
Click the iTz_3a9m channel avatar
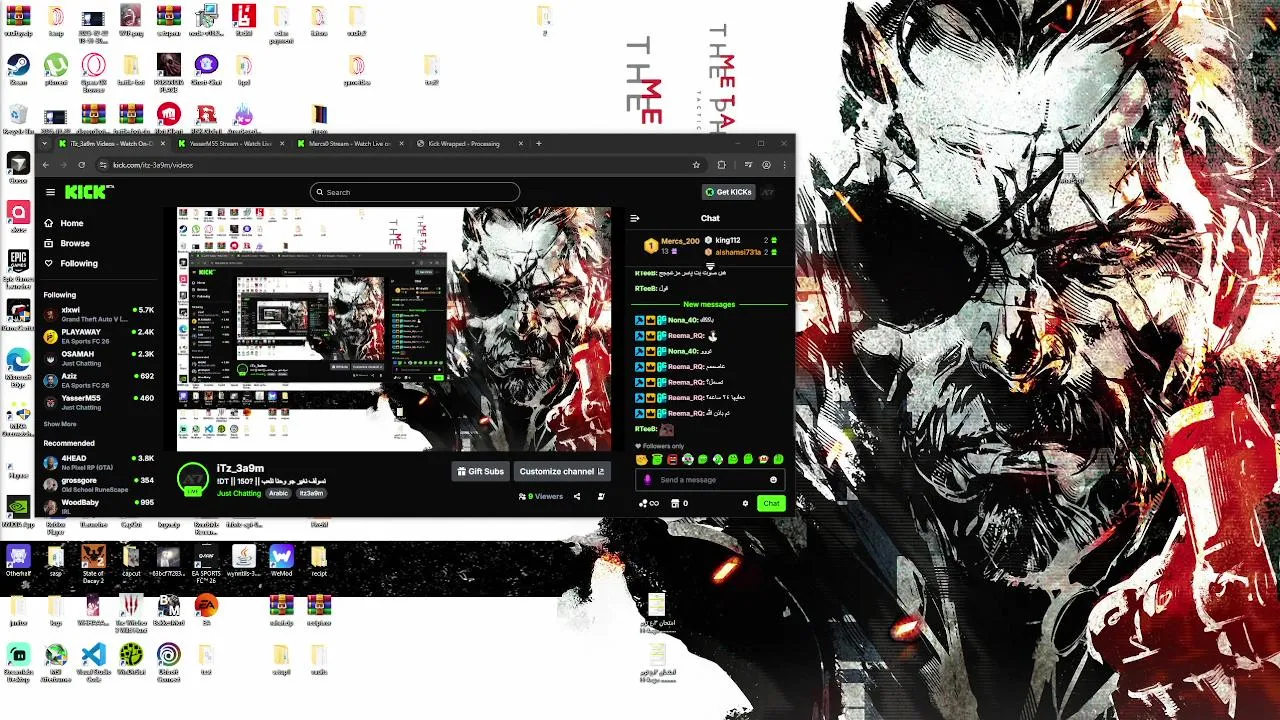point(192,479)
